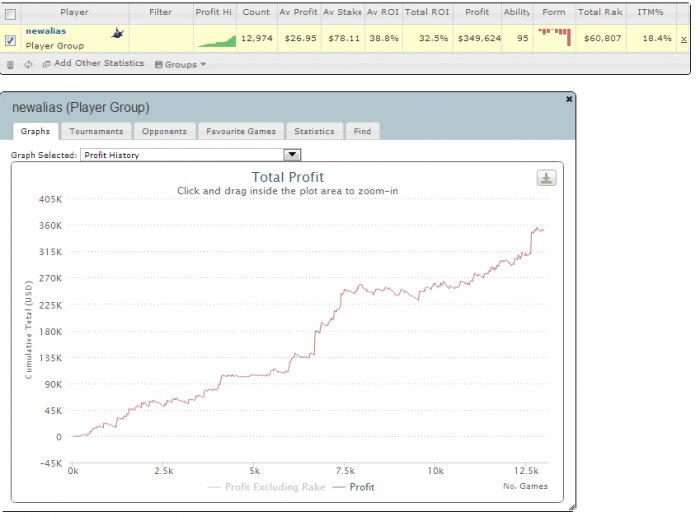Click Add Other Statistics link
The width and height of the screenshot is (700, 516).
point(93,63)
